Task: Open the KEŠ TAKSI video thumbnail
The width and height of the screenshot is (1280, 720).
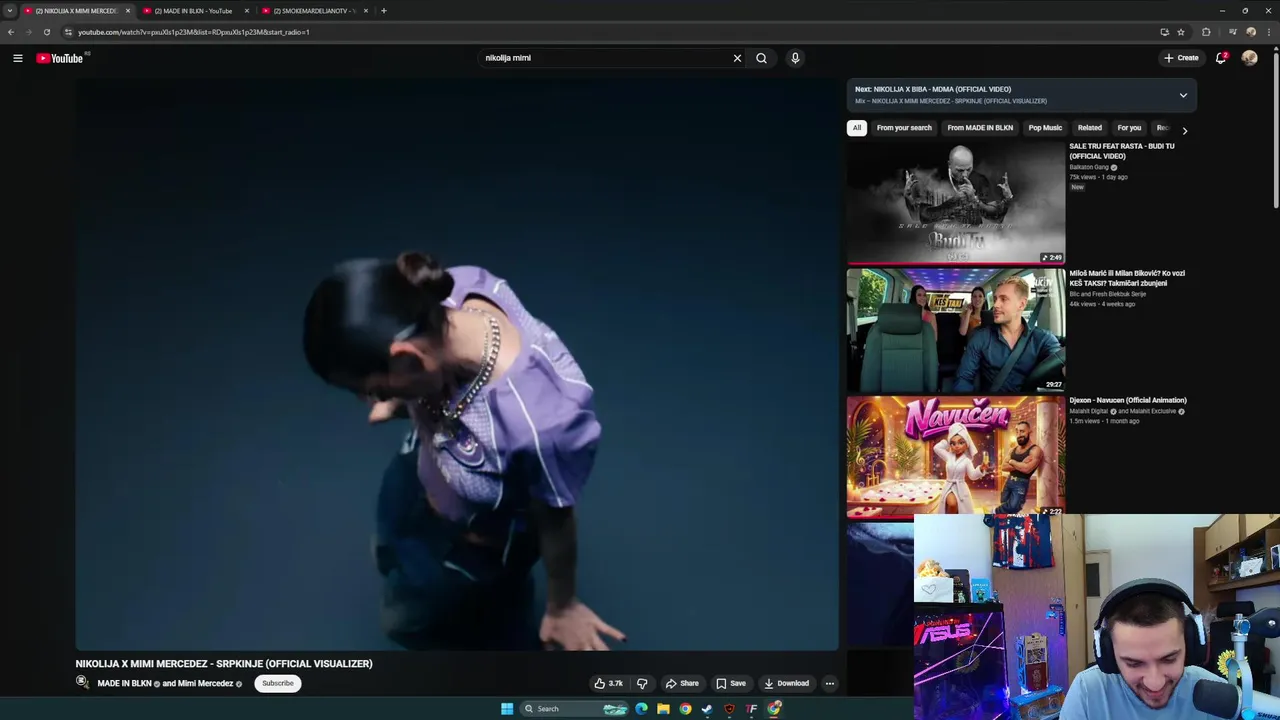Action: [x=956, y=330]
